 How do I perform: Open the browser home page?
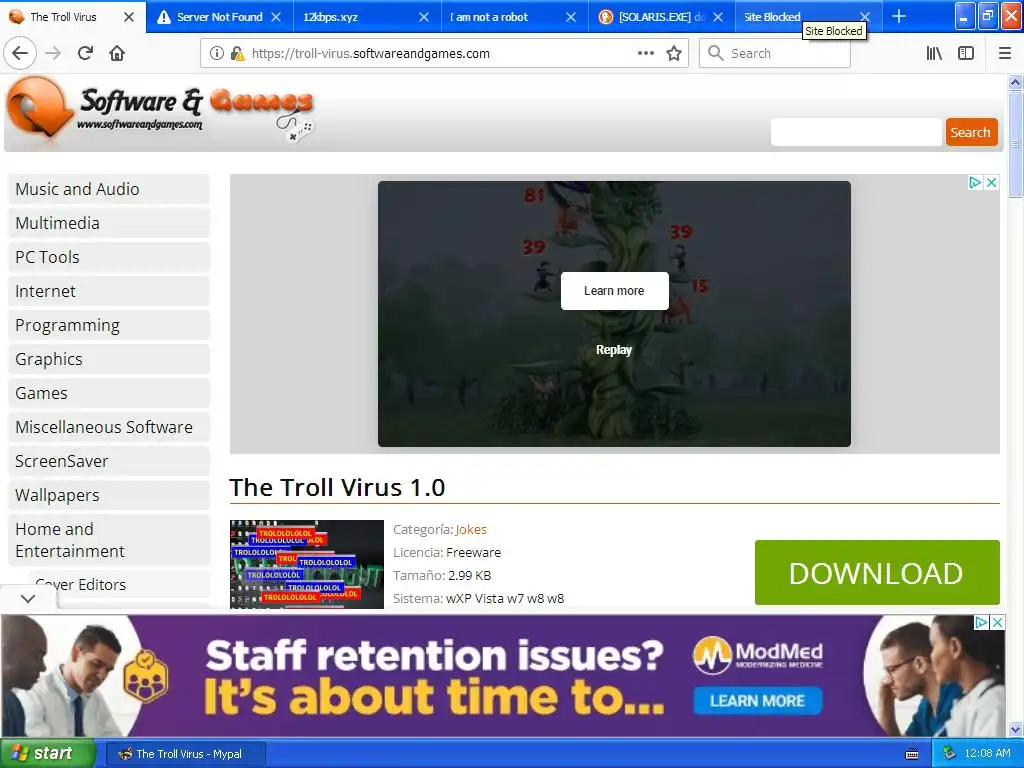click(117, 54)
